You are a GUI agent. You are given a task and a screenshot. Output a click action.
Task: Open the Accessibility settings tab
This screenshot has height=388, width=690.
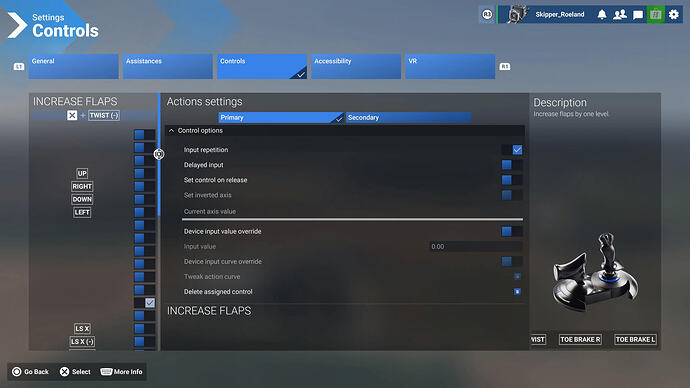point(356,66)
